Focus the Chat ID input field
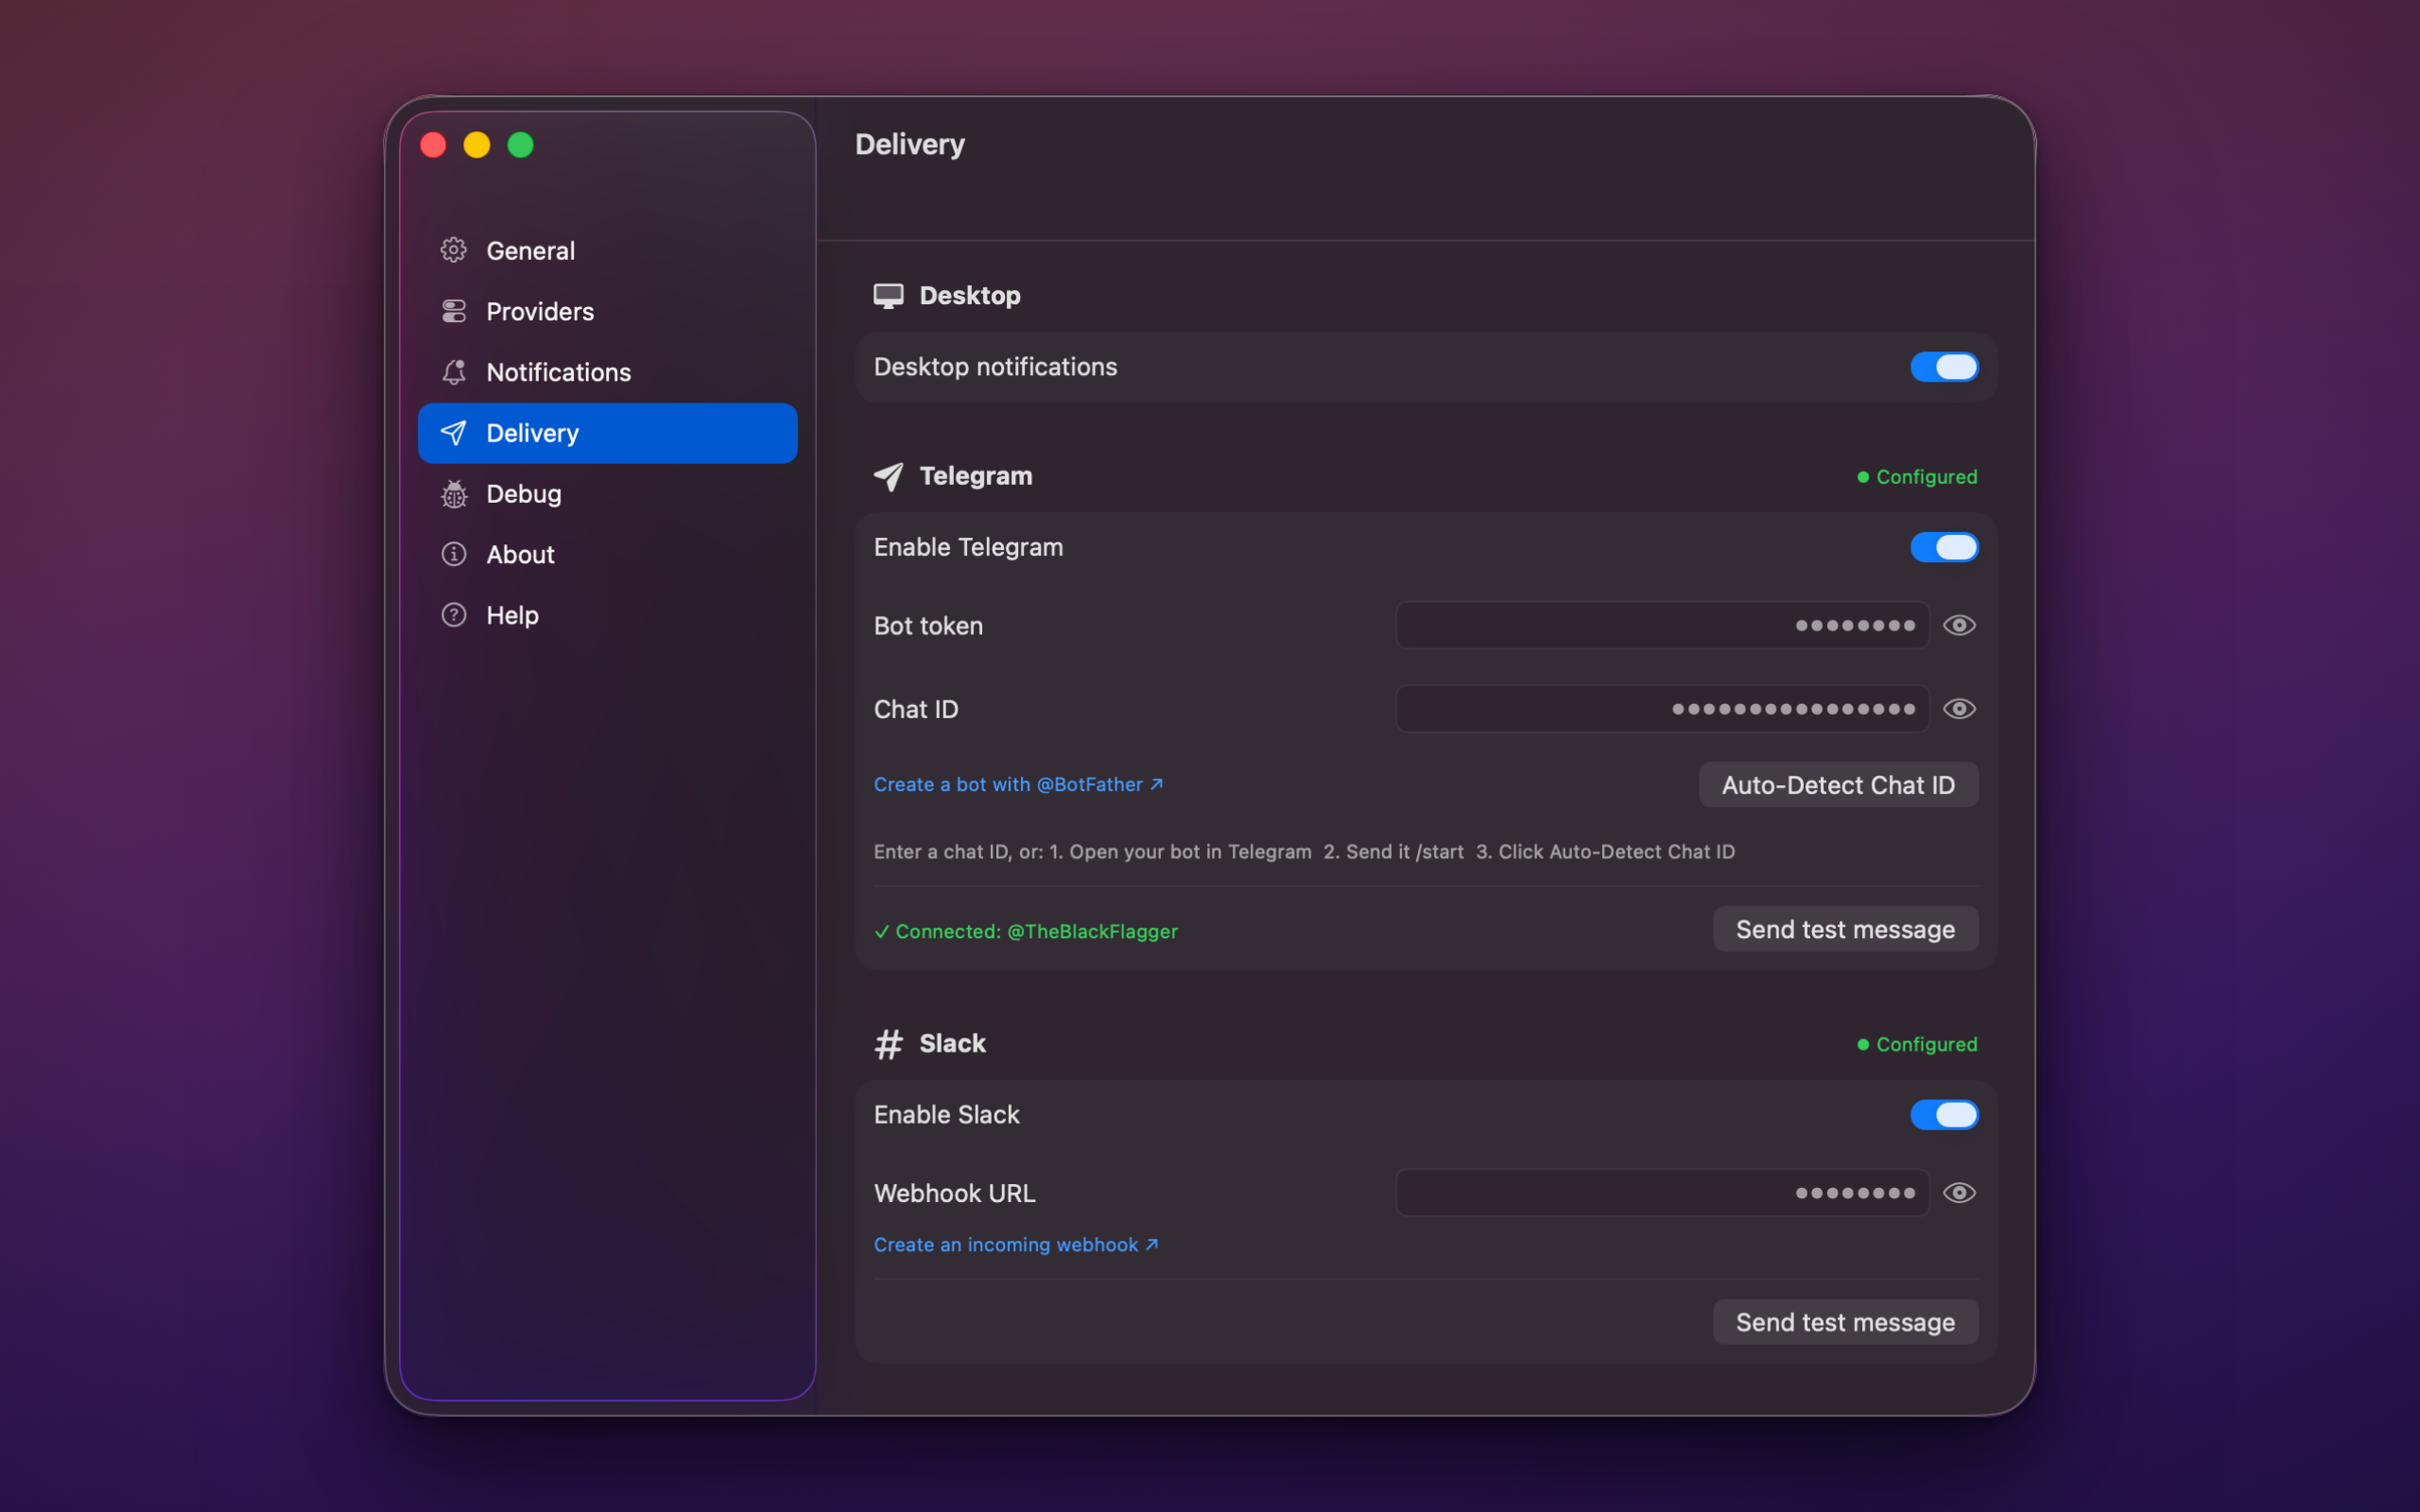 (1662, 709)
